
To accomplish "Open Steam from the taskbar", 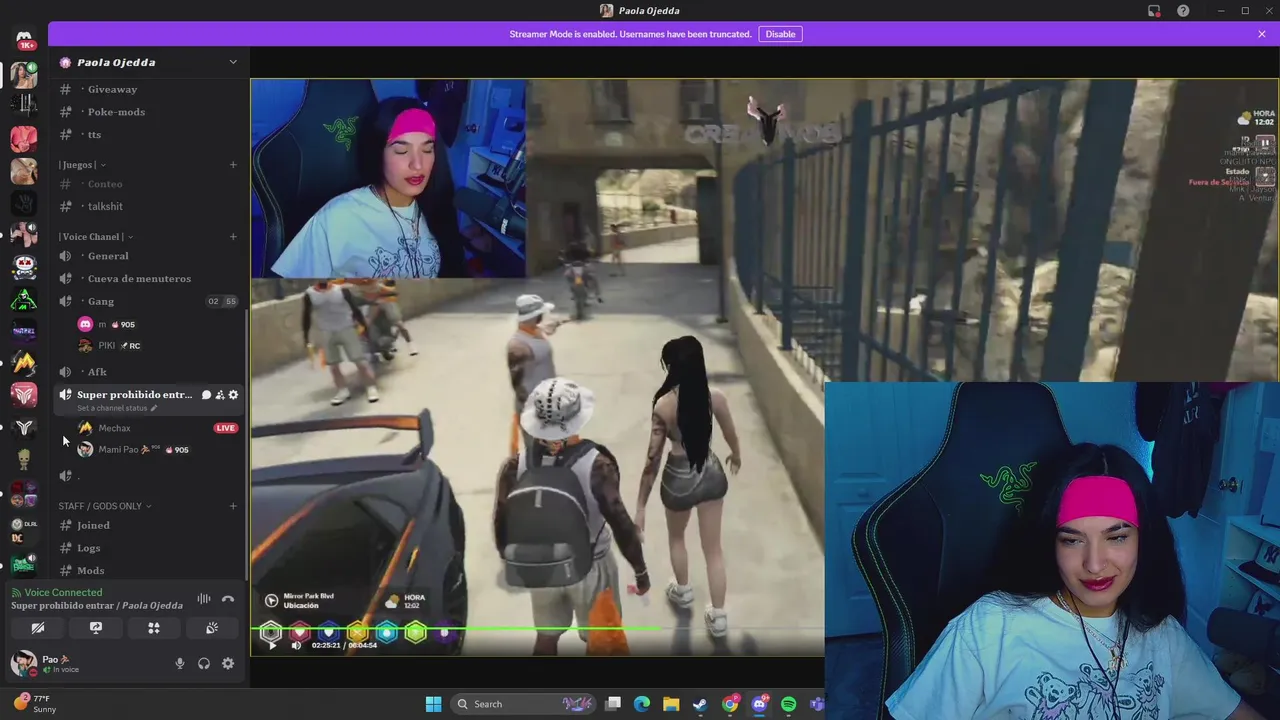I will [700, 704].
